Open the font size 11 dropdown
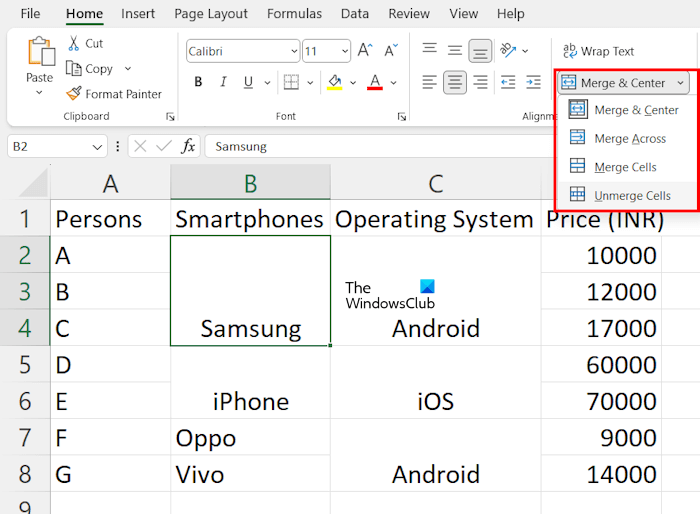700x514 pixels. (x=345, y=51)
